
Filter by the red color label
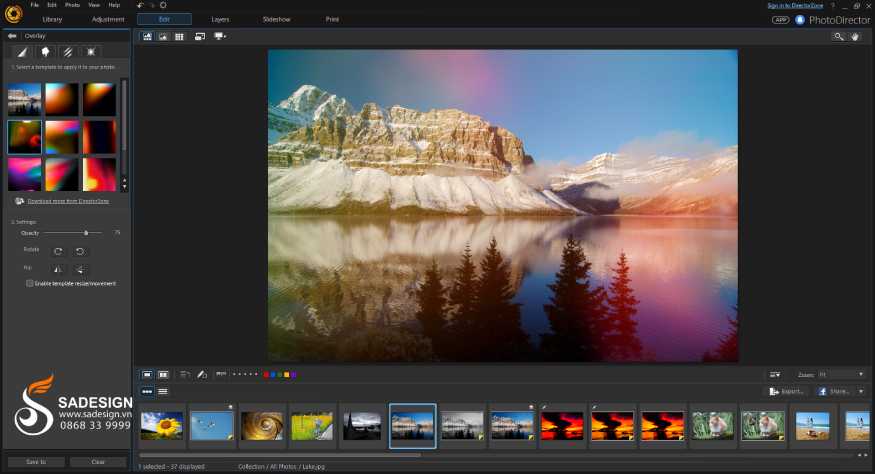[x=266, y=375]
